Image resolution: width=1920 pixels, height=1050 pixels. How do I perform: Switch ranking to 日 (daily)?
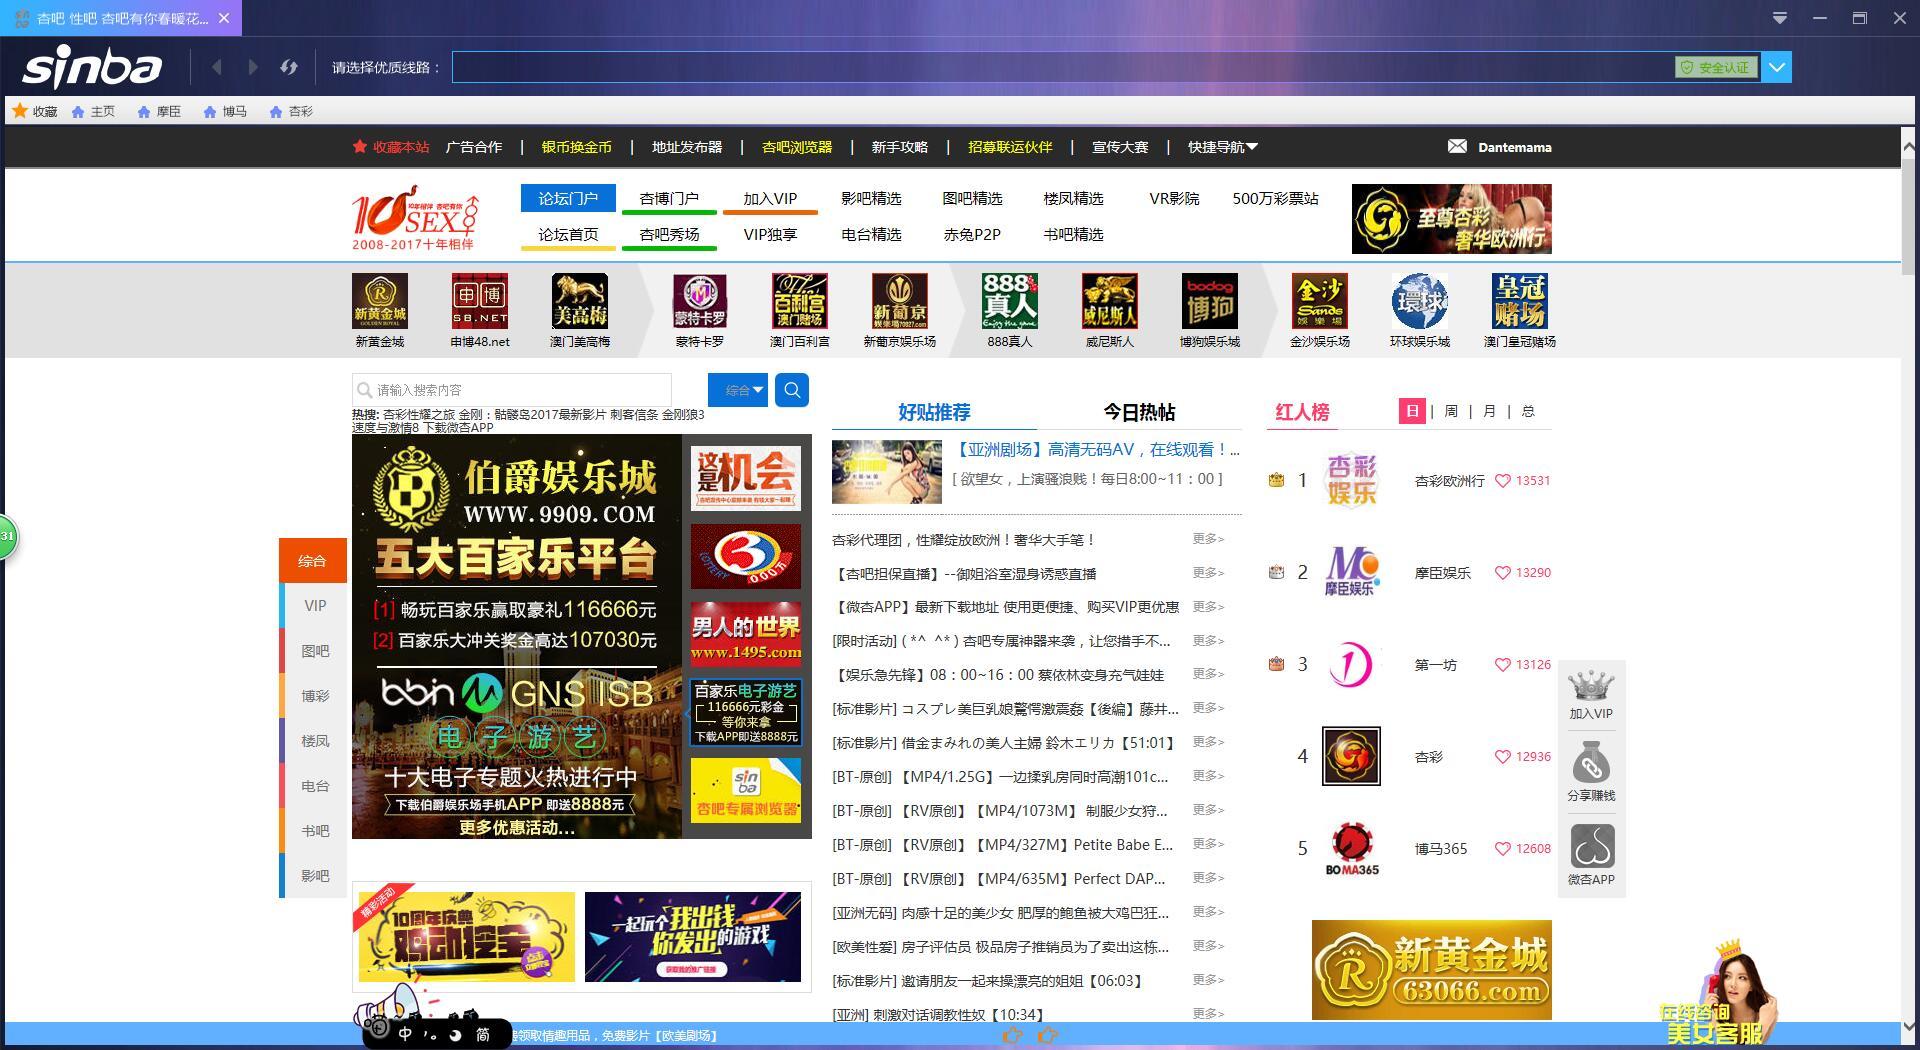pyautogui.click(x=1412, y=411)
